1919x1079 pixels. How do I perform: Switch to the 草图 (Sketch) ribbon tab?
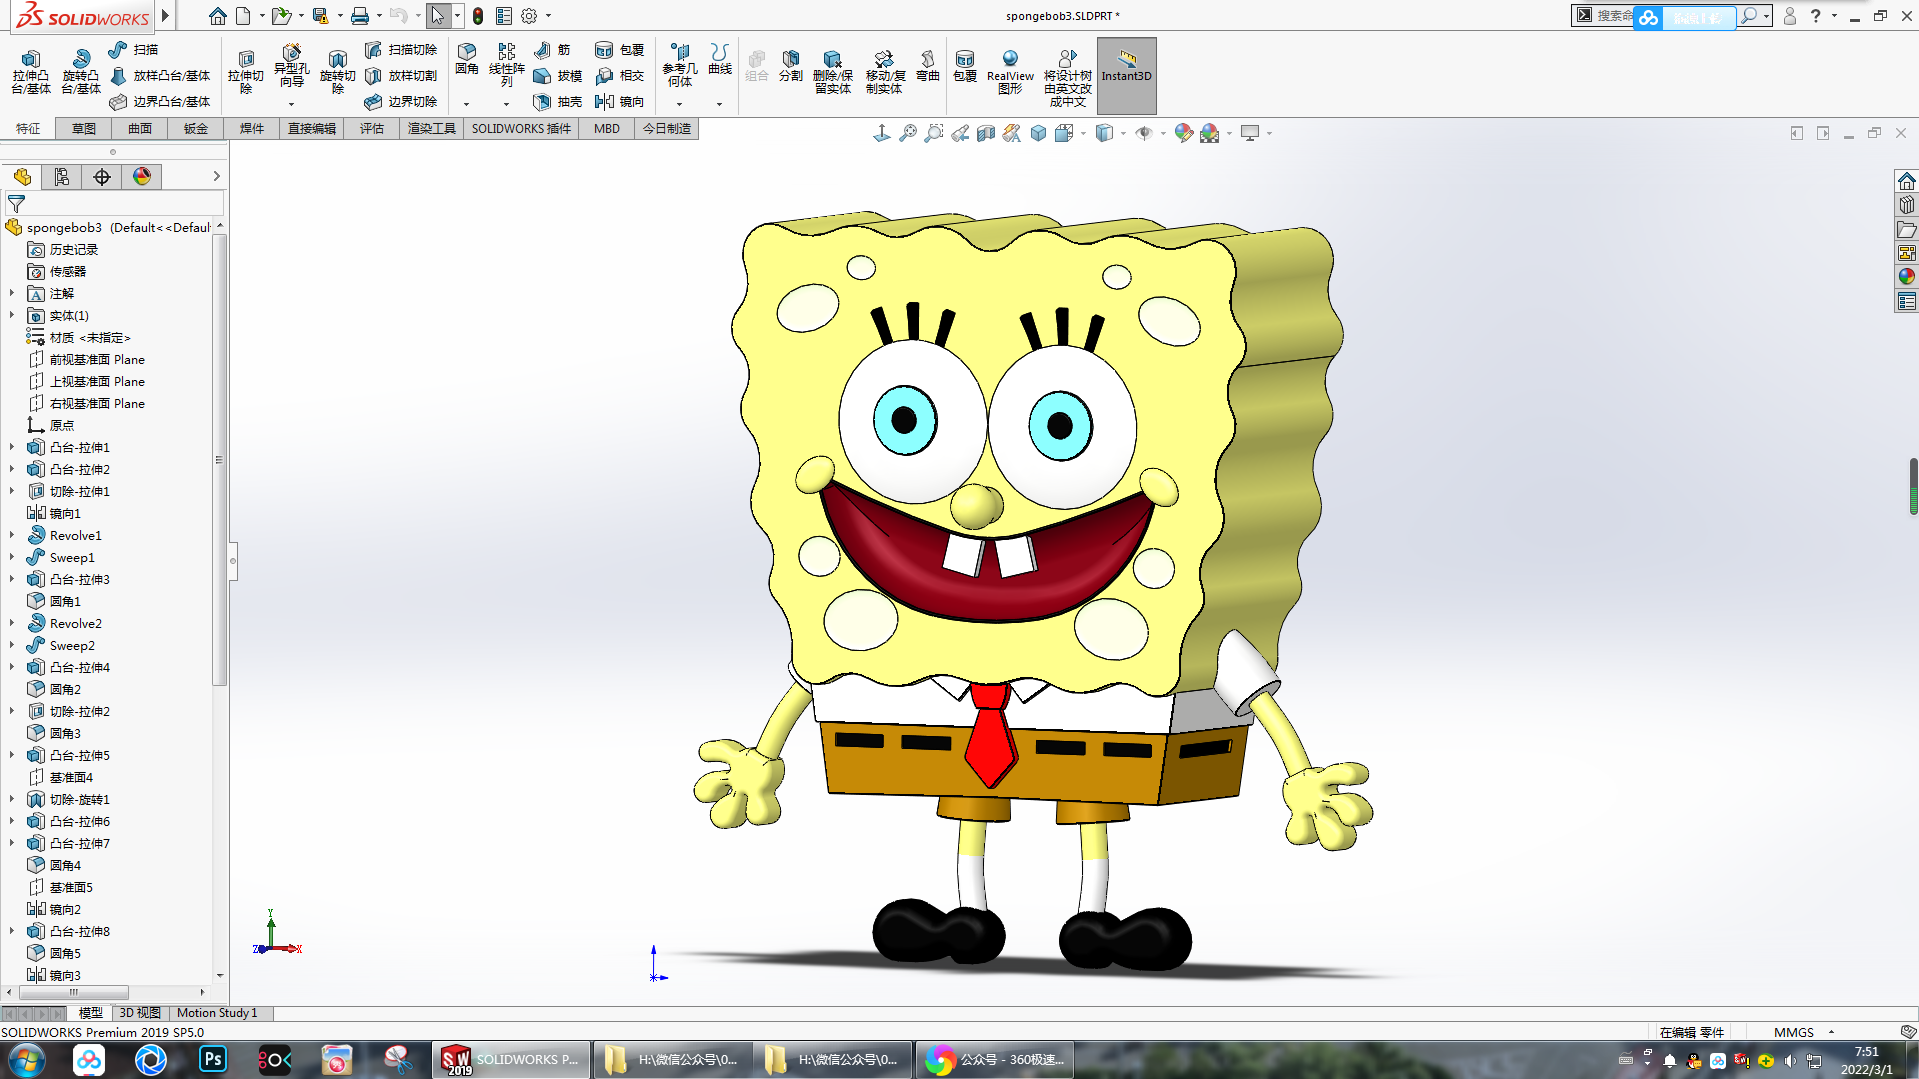(x=84, y=129)
